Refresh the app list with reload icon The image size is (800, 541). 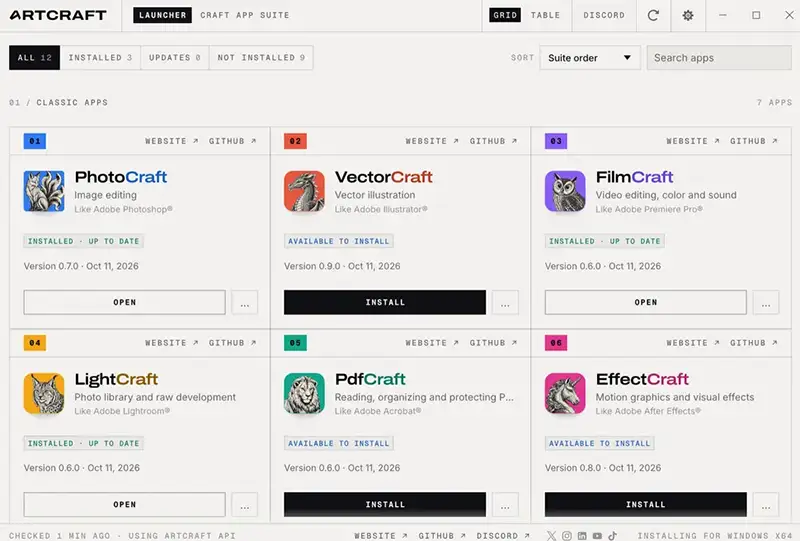point(653,15)
